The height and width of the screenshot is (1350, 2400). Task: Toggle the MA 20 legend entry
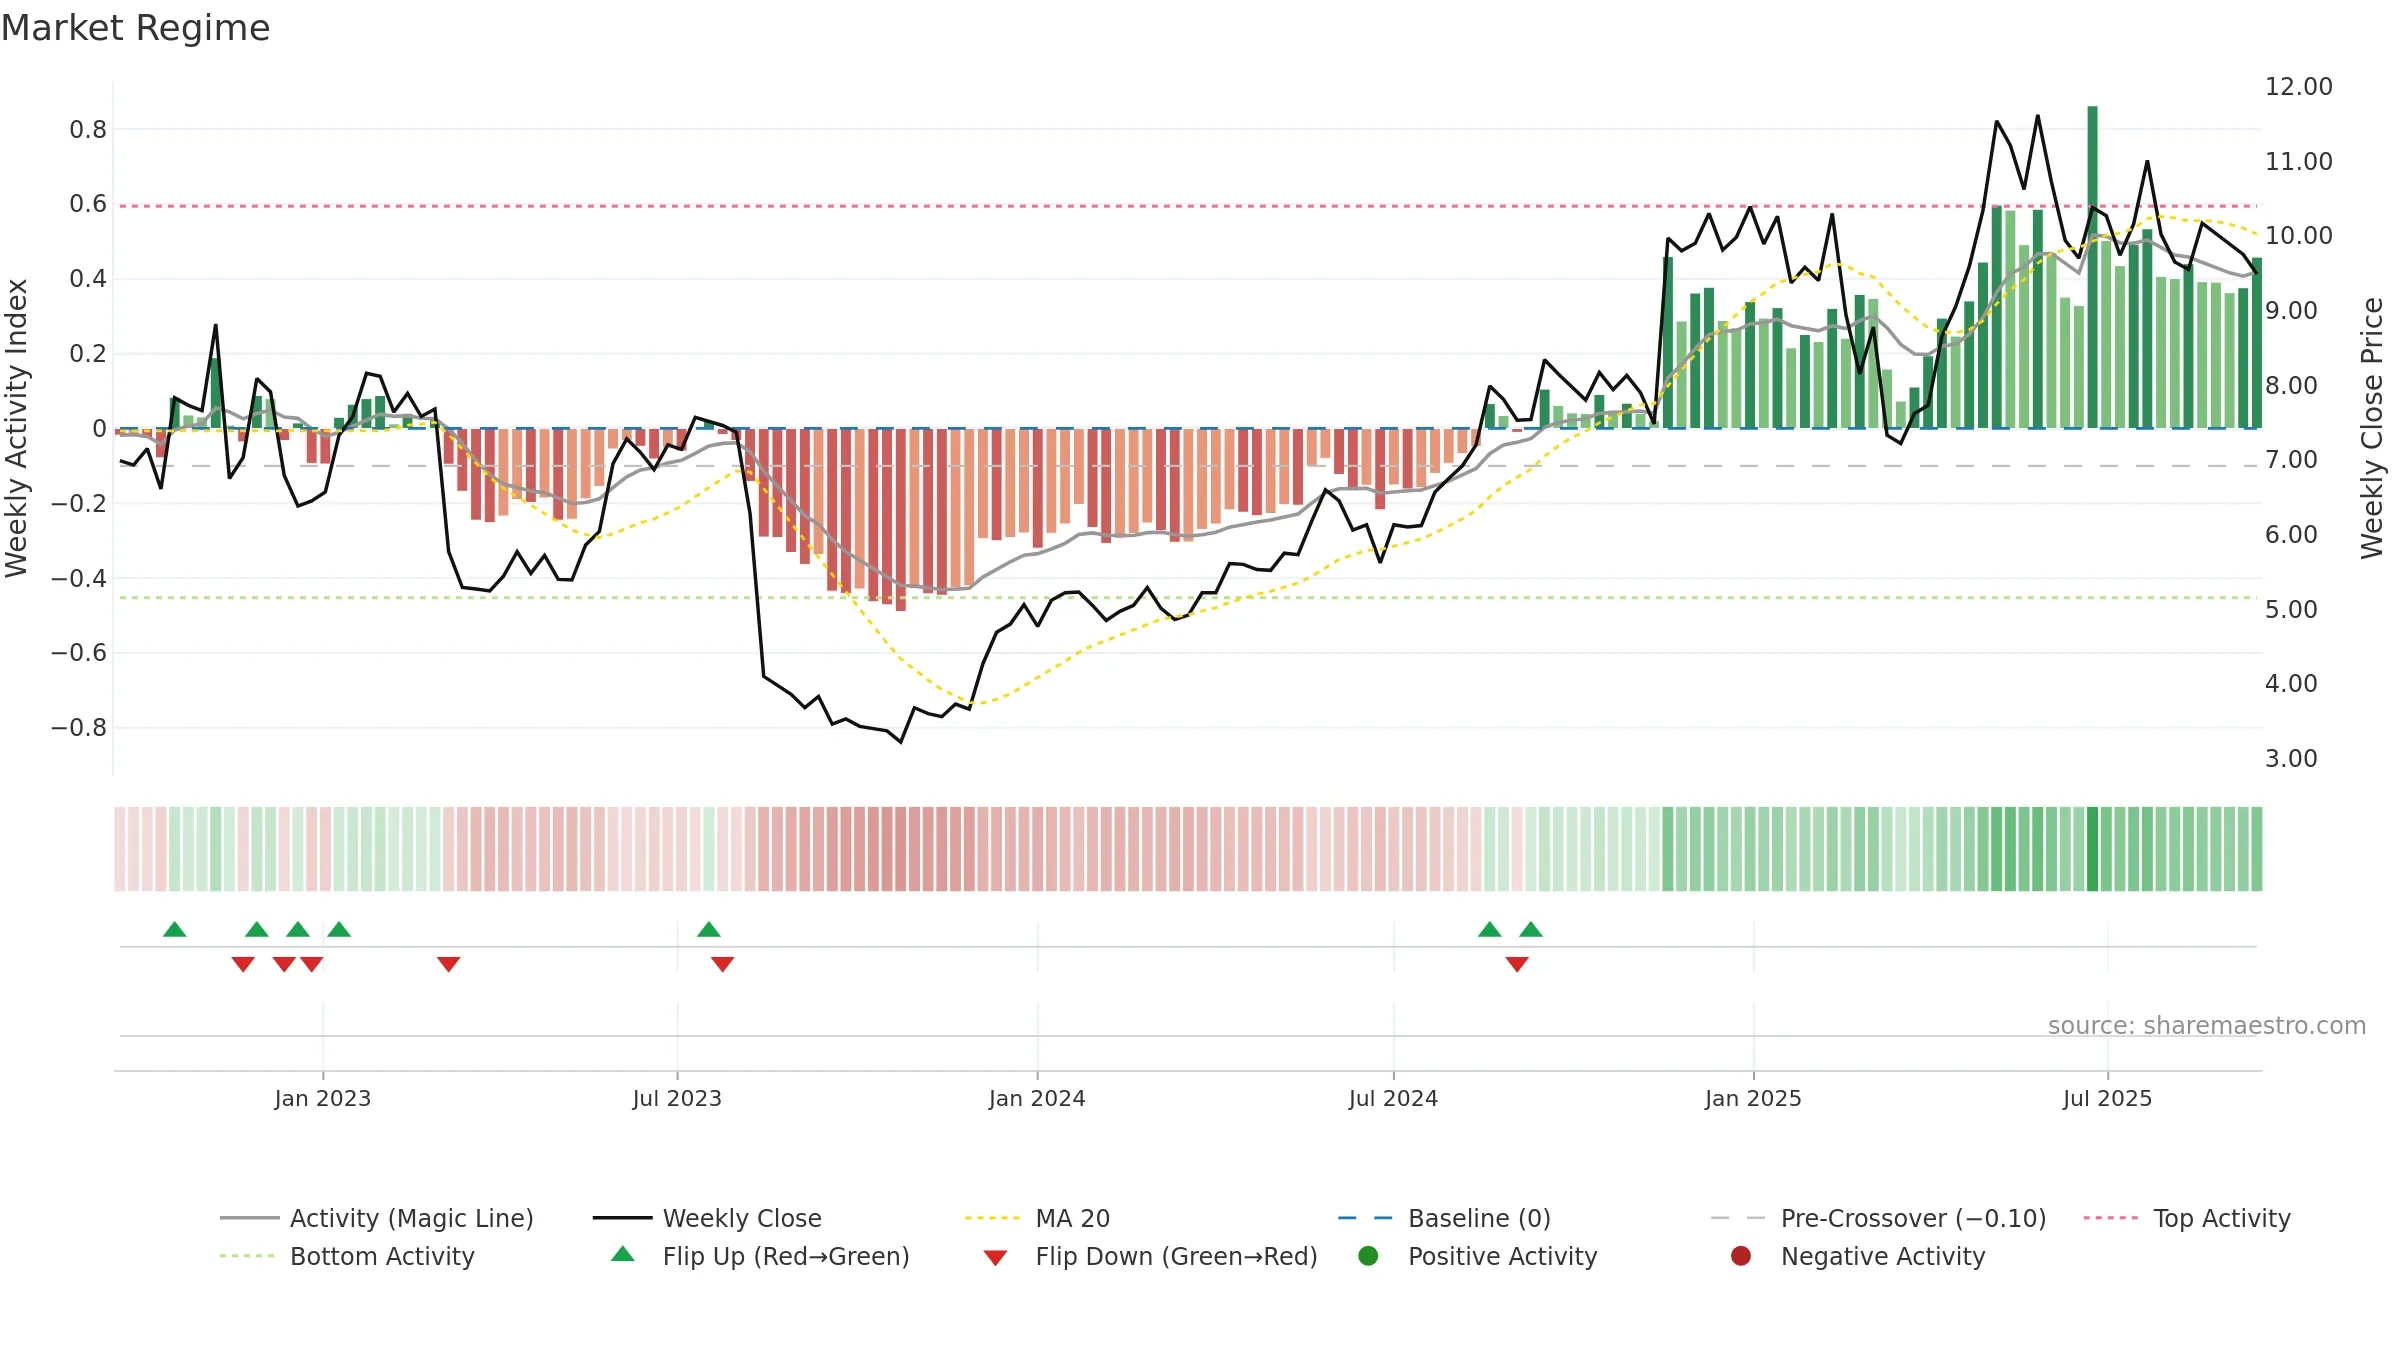(1037, 1218)
